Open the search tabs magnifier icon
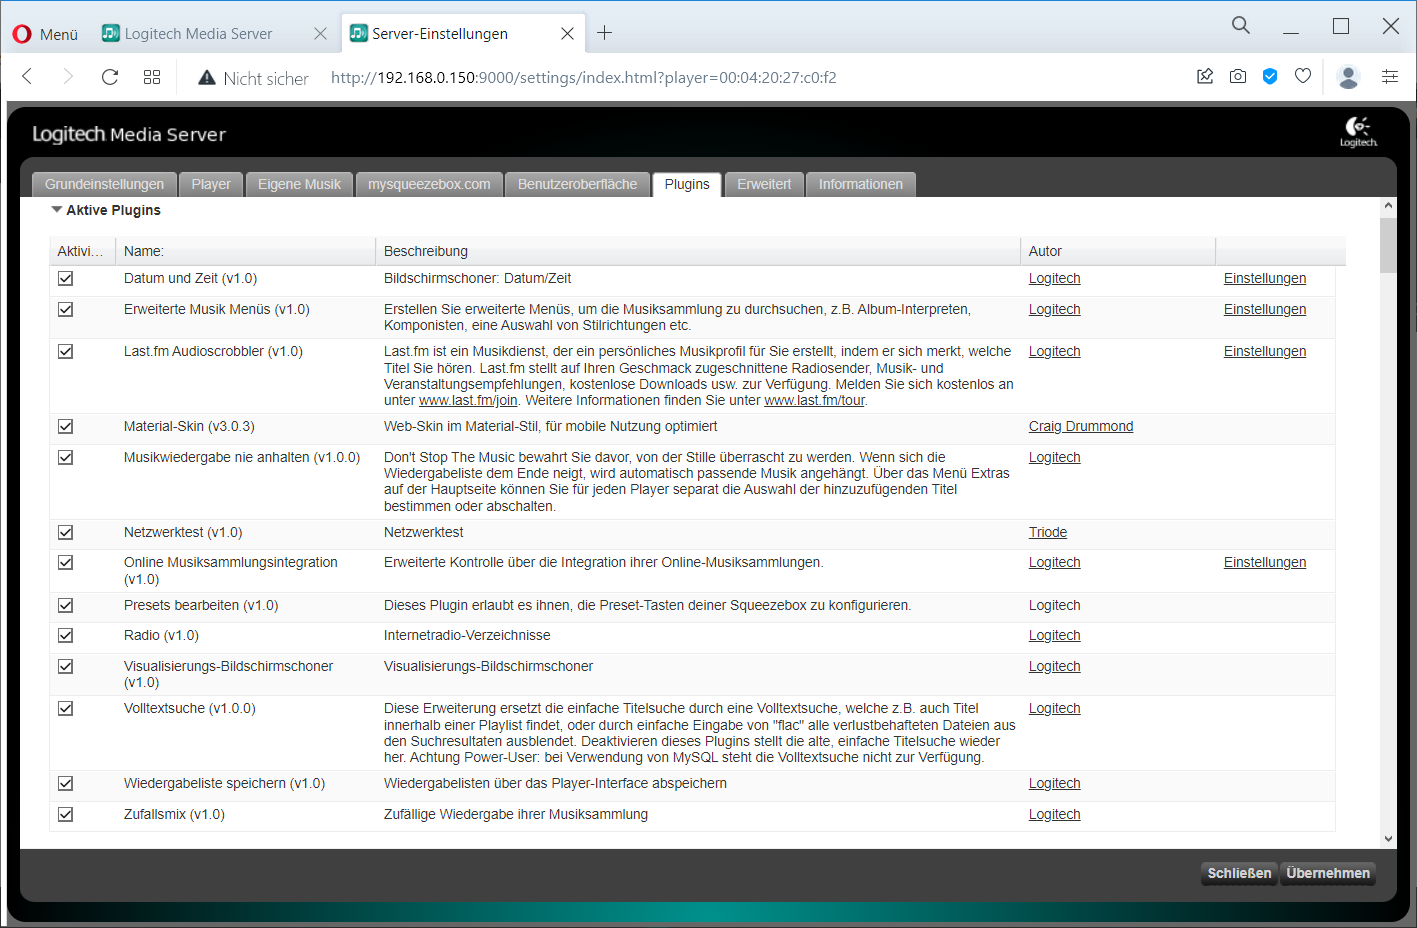Viewport: 1417px width, 928px height. [x=1241, y=26]
